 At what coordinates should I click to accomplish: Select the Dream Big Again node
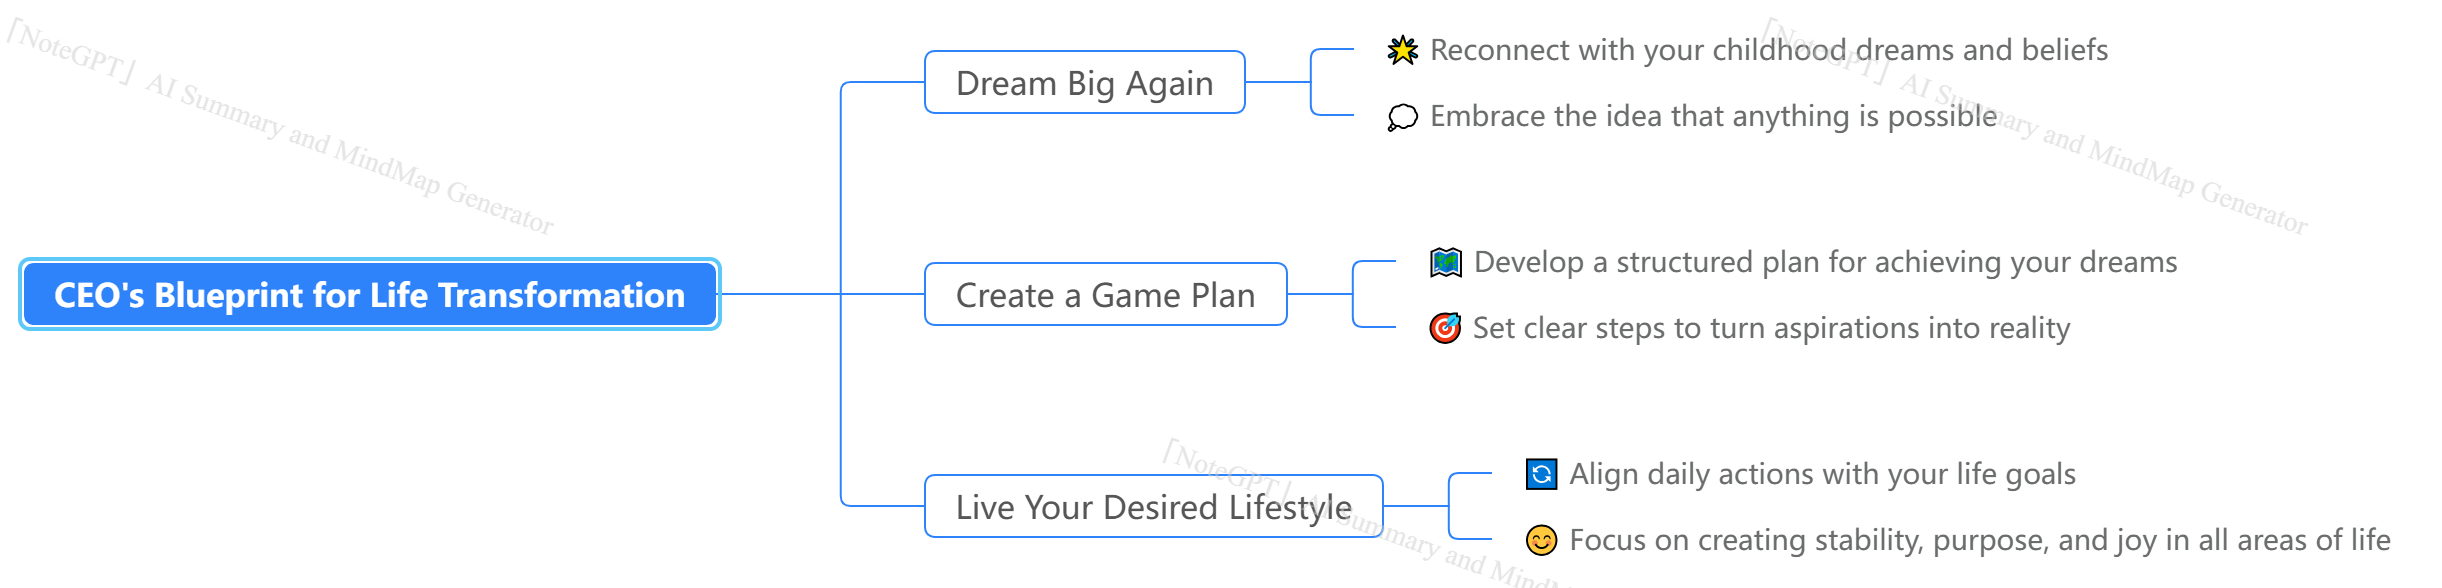coord(1084,83)
